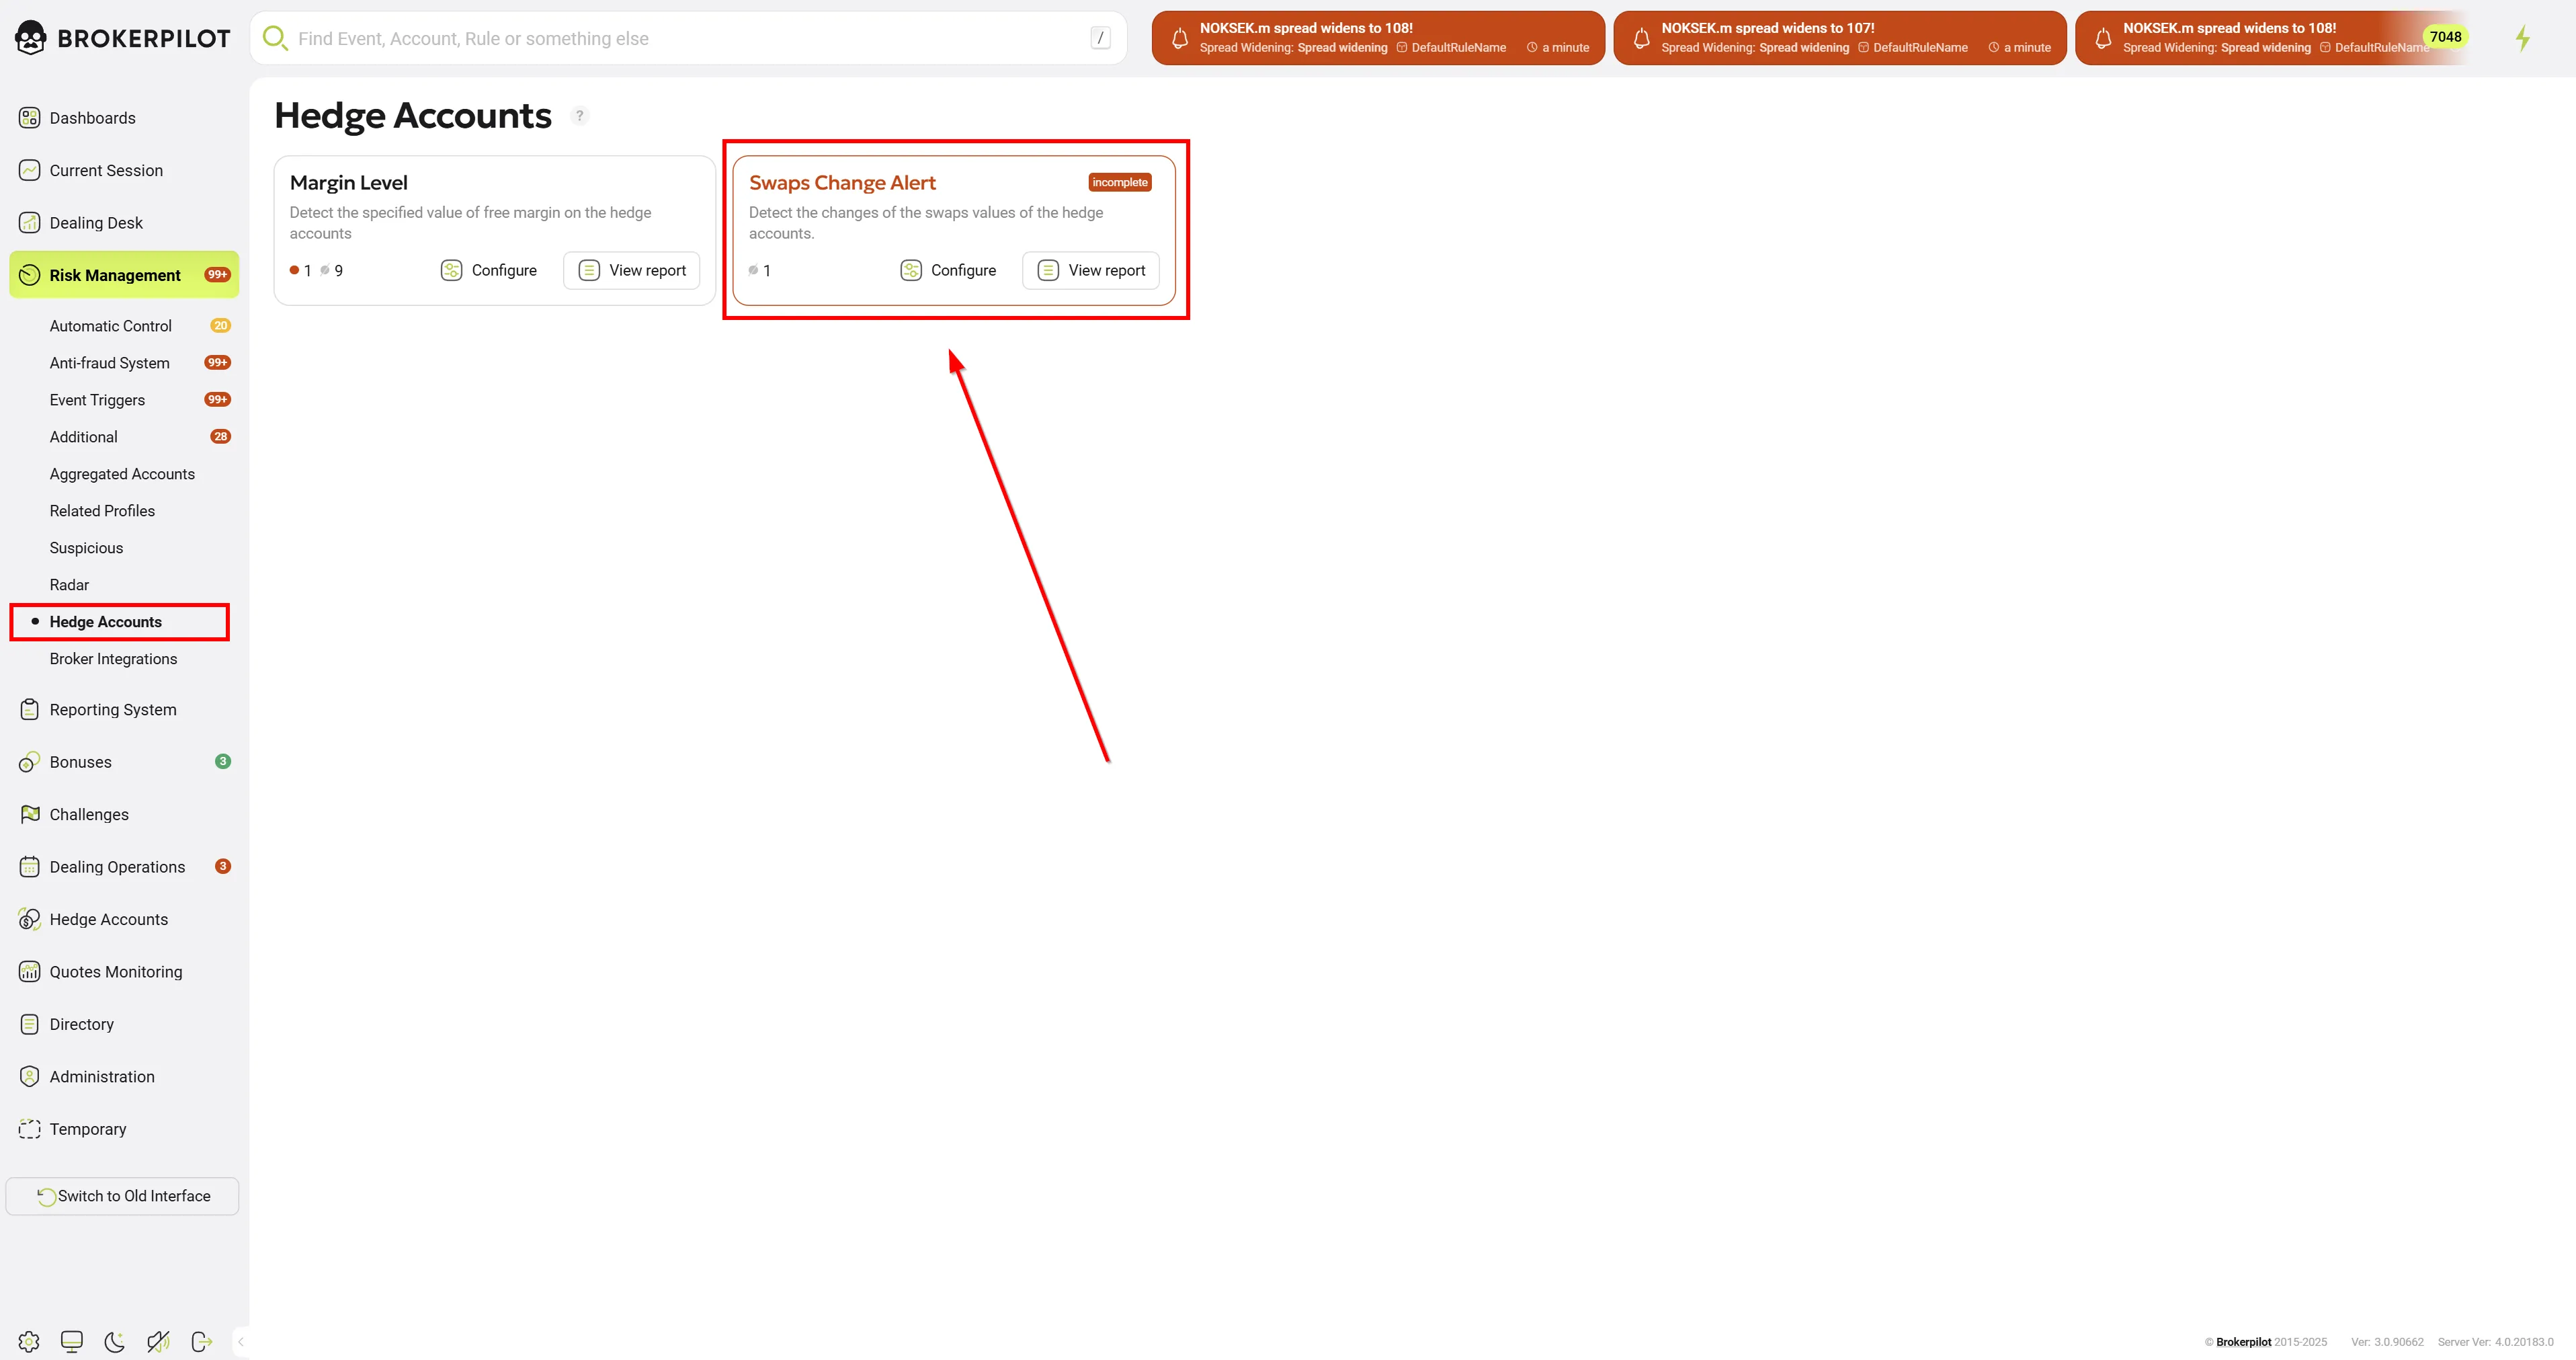Select Hedge Accounts under Risk Management

pyautogui.click(x=105, y=622)
